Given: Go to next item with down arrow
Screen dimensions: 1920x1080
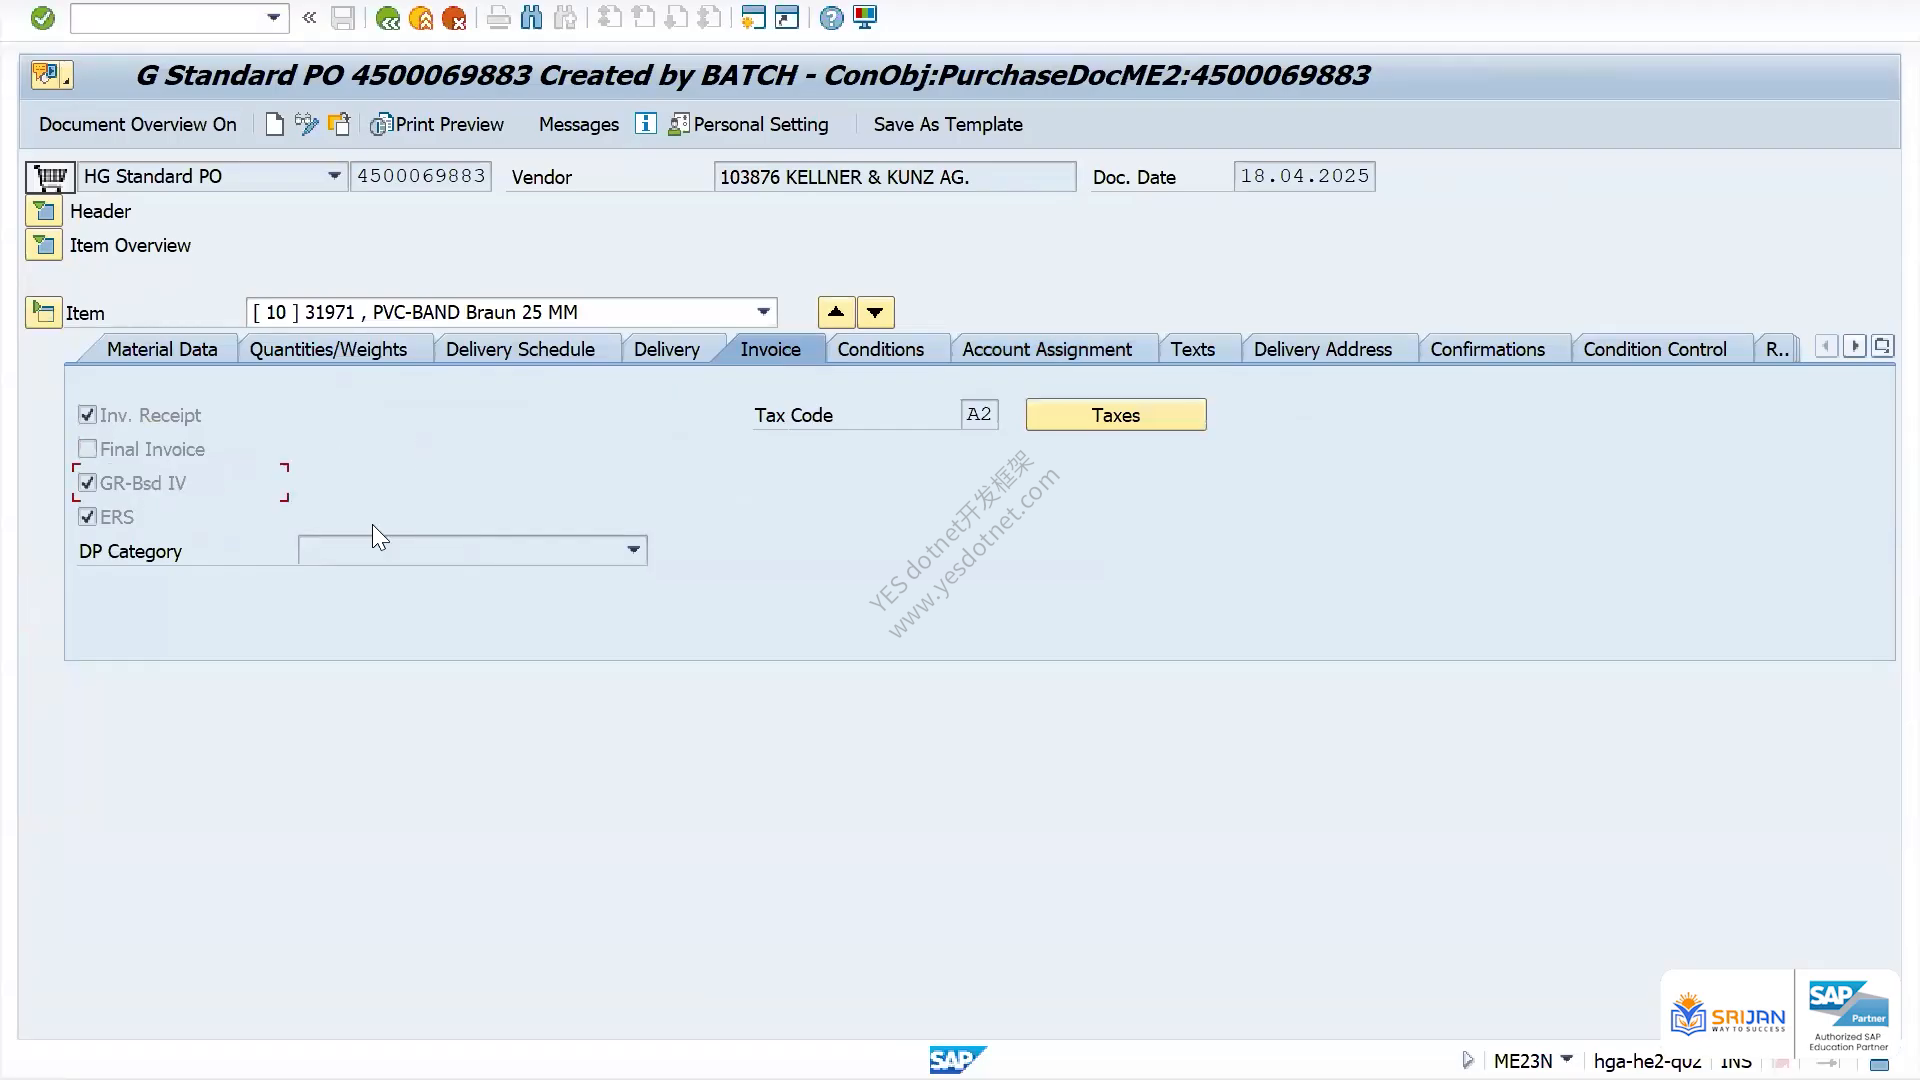Looking at the screenshot, I should coord(876,313).
